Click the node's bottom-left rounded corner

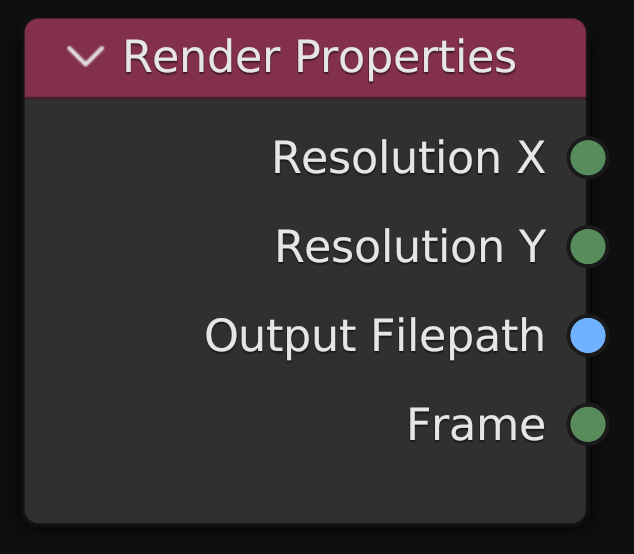click(x=31, y=517)
